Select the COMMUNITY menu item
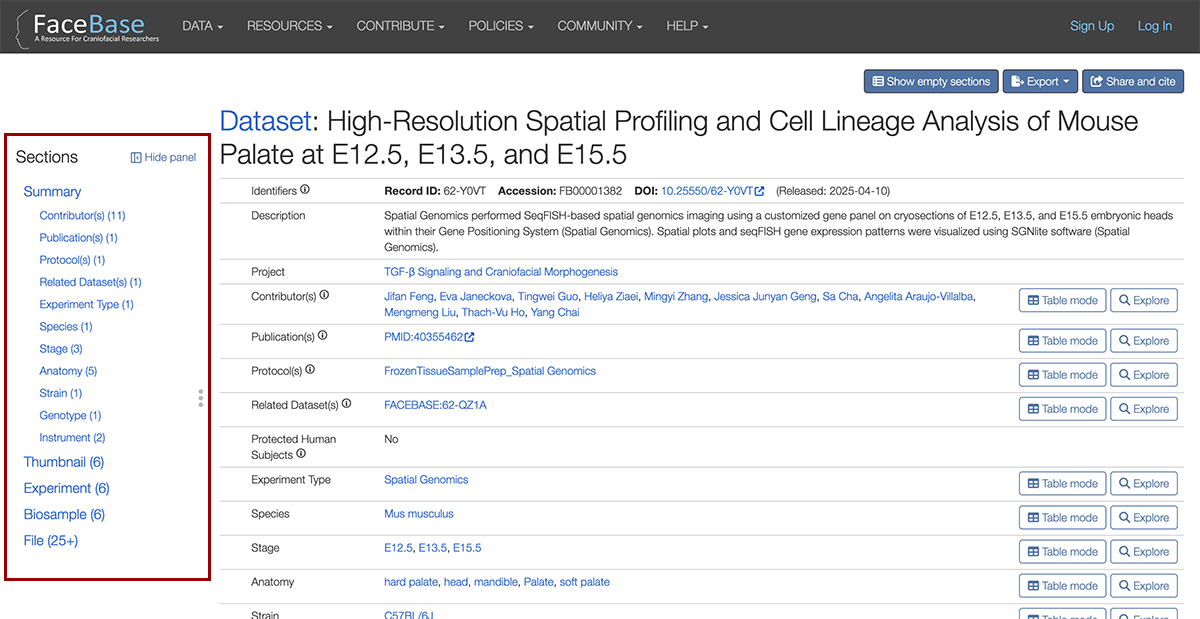 600,26
